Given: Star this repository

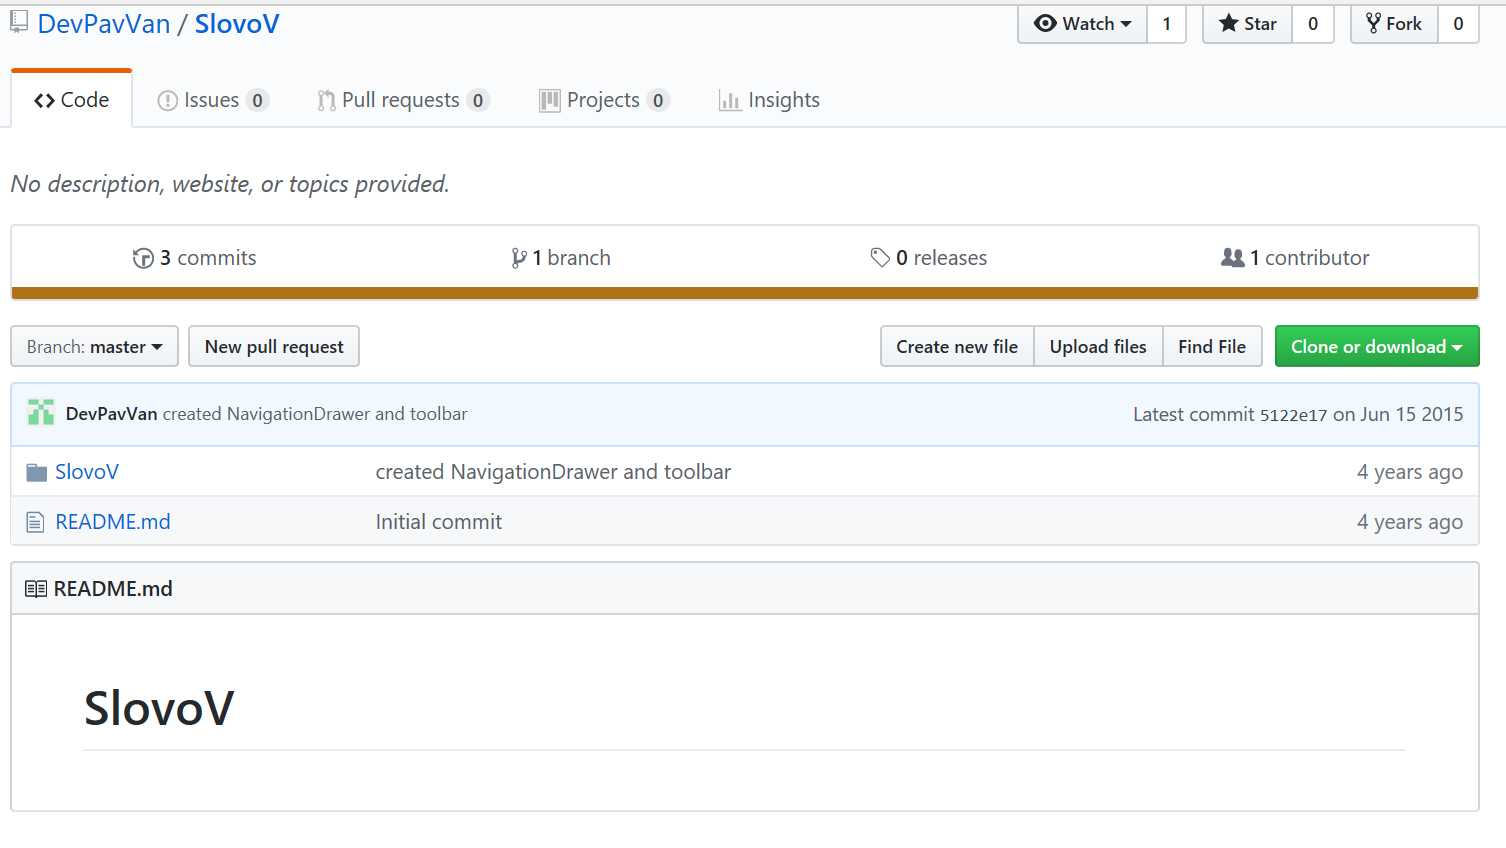Looking at the screenshot, I should tap(1247, 24).
